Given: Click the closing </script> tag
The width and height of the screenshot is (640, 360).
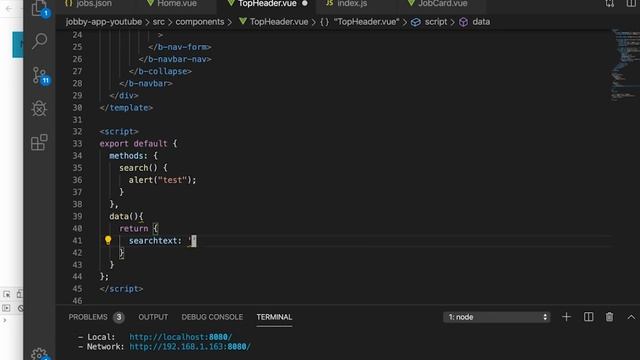Looking at the screenshot, I should (121, 289).
